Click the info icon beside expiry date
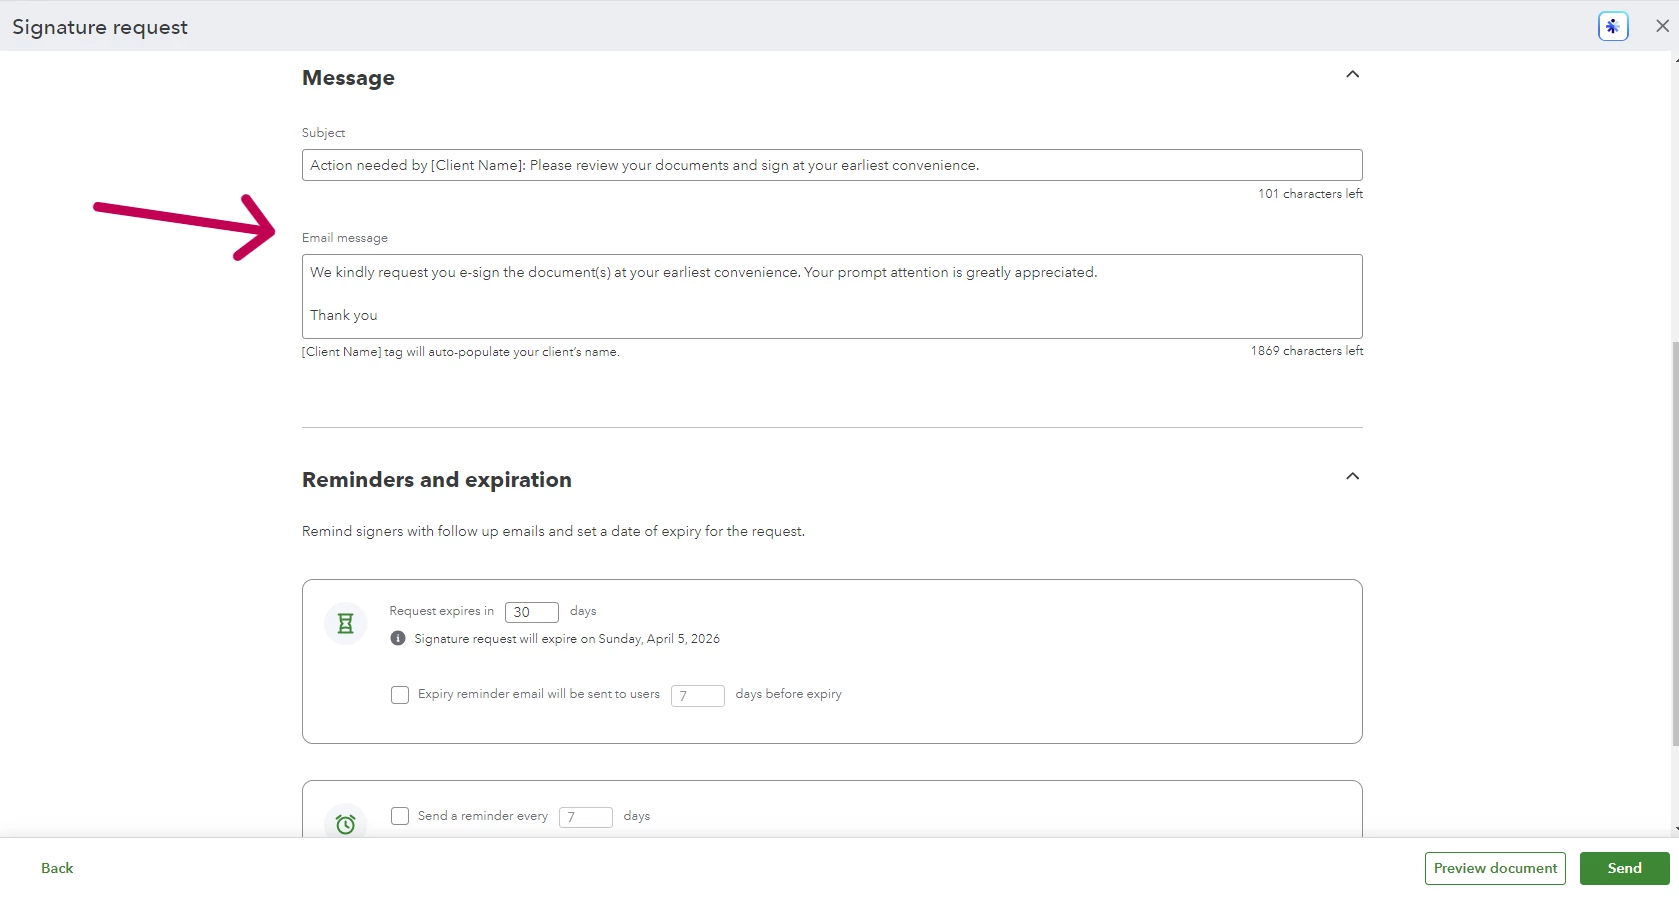Image resolution: width=1679 pixels, height=900 pixels. click(398, 638)
